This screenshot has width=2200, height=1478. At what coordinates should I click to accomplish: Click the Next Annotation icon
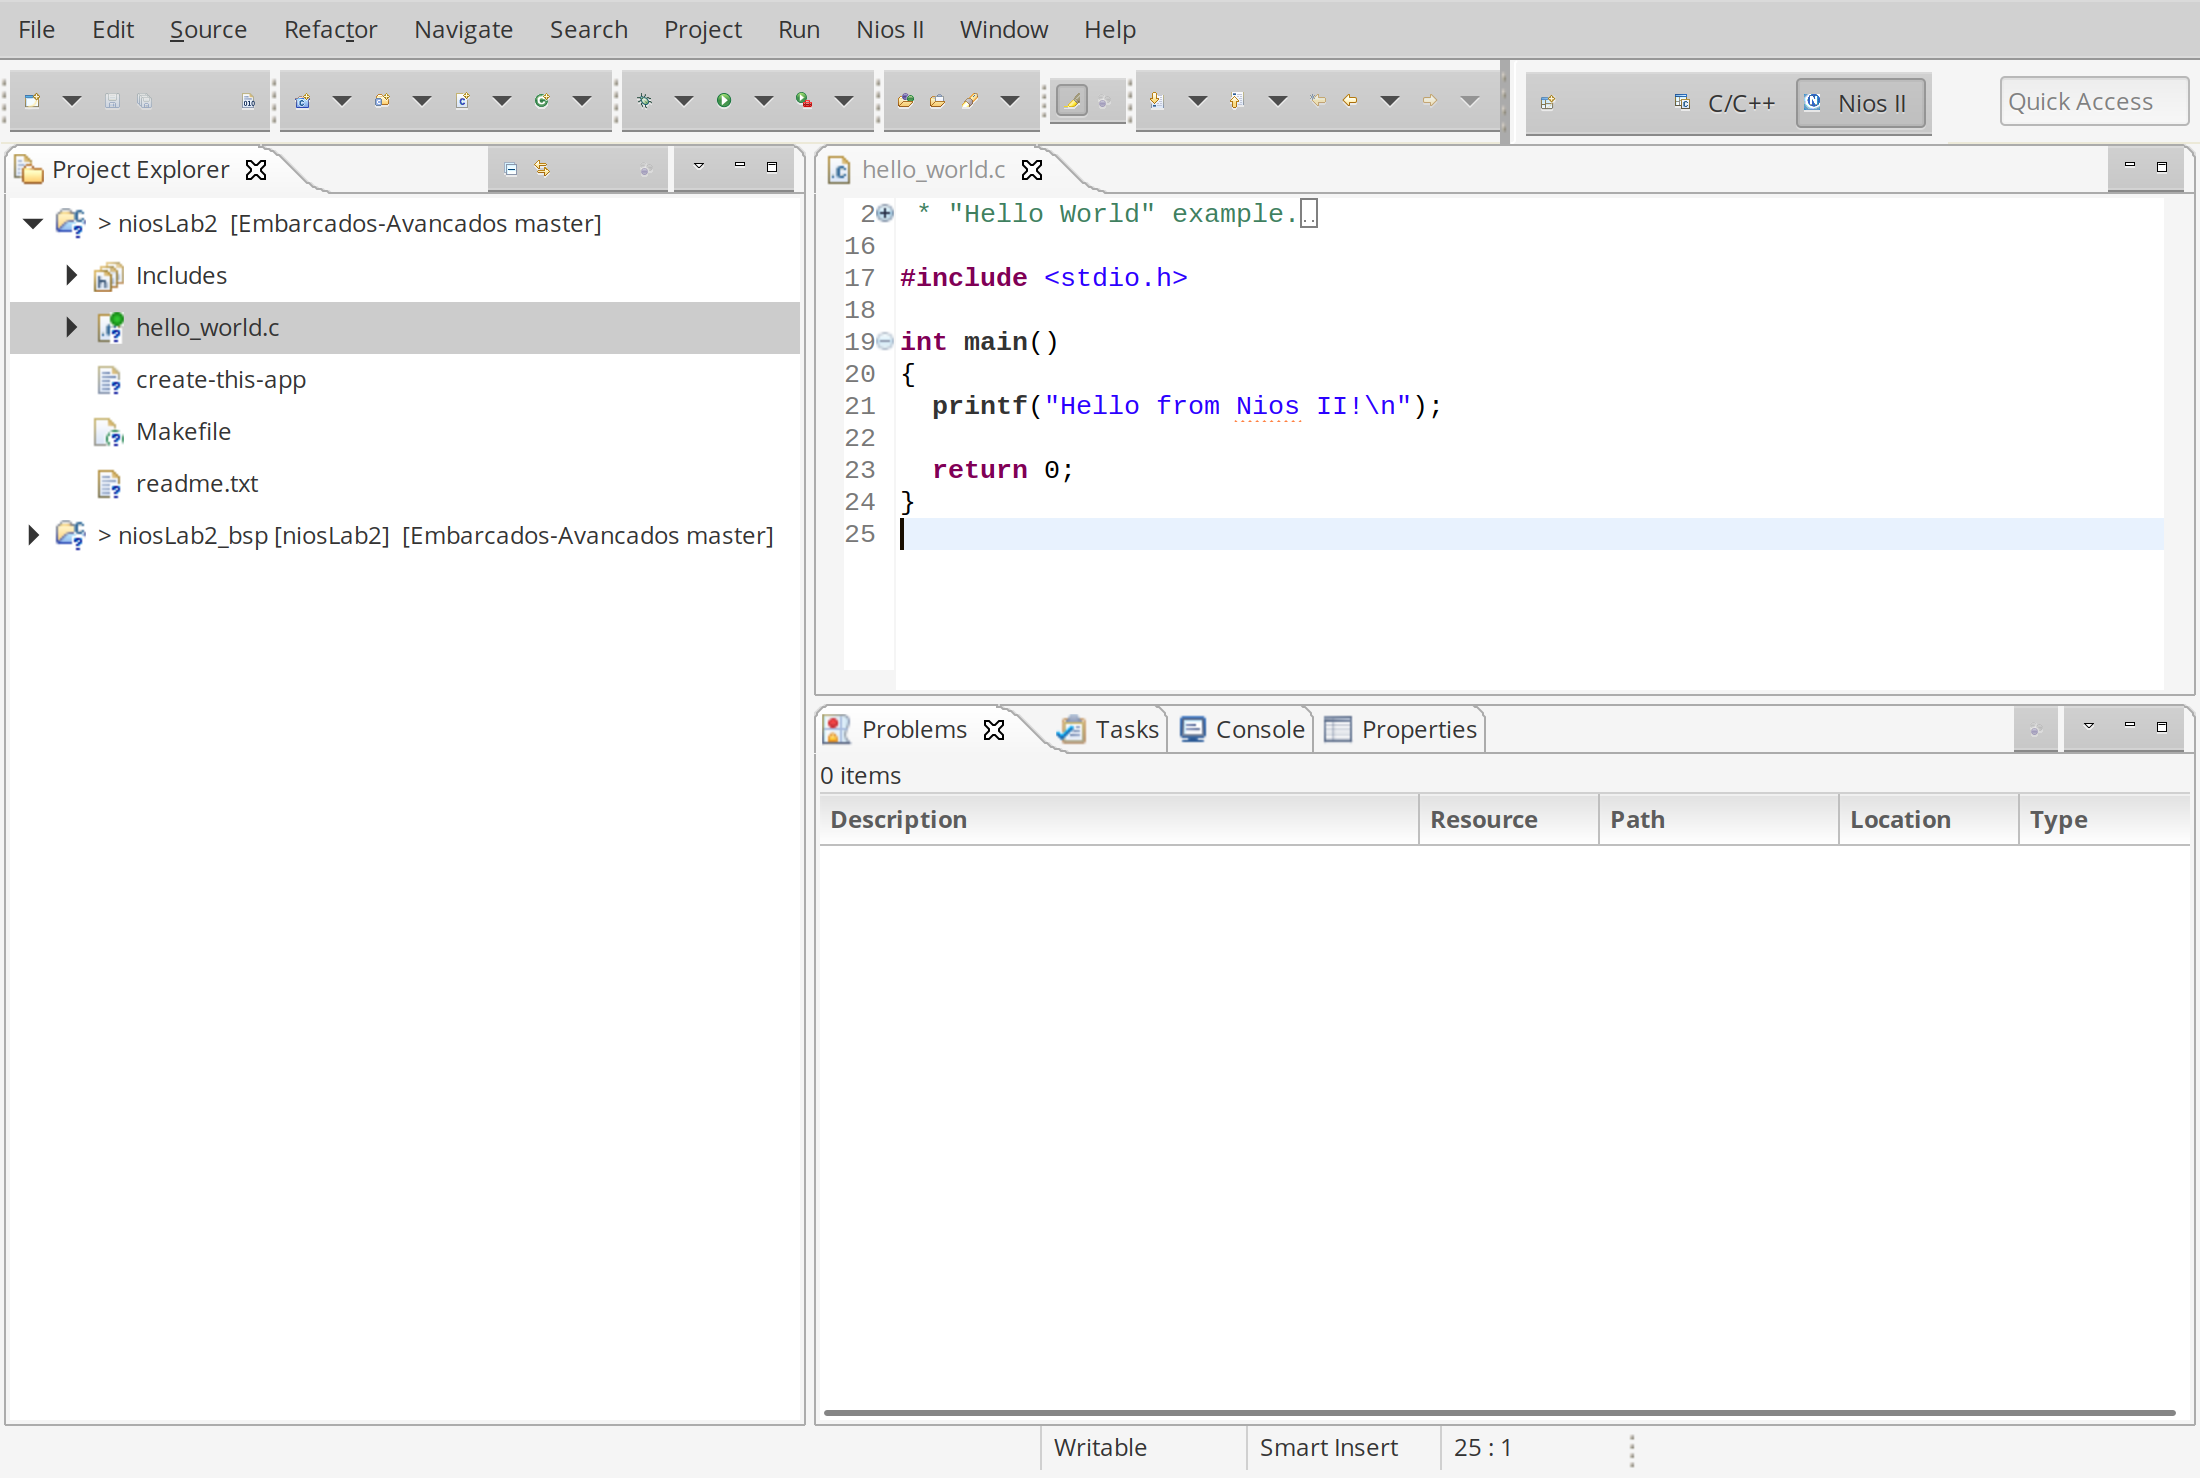(1157, 101)
